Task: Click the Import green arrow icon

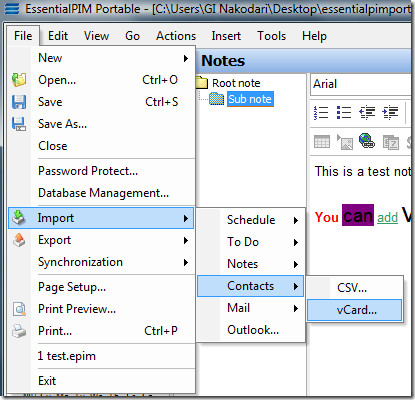Action: [19, 218]
